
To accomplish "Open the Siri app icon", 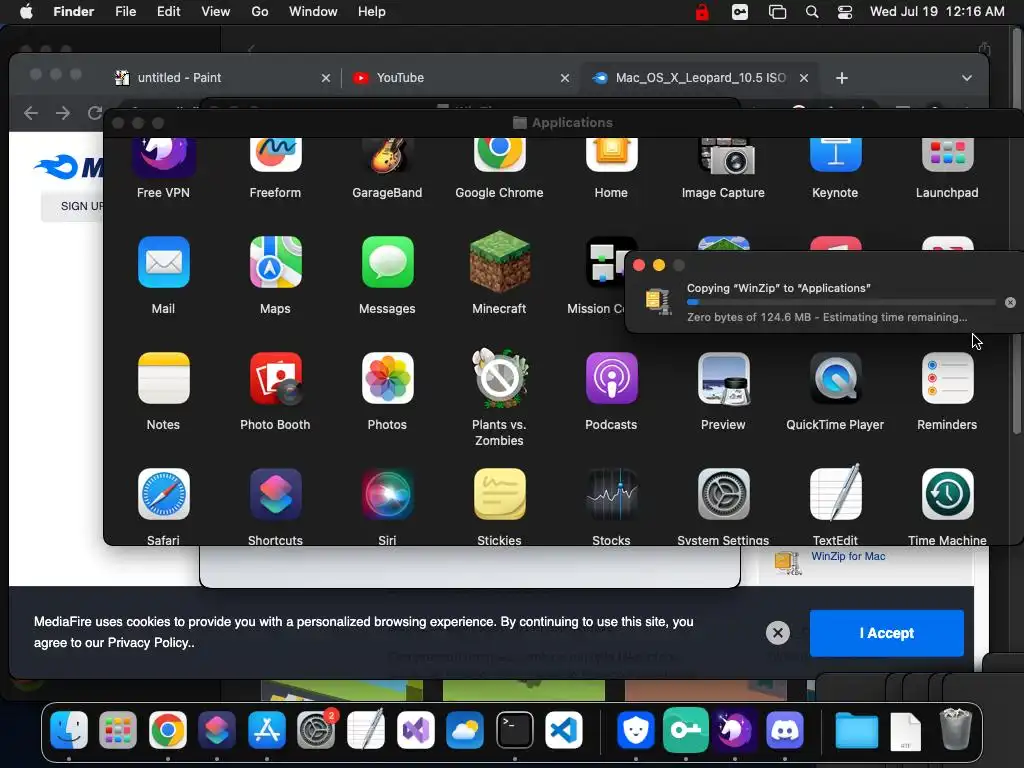I will point(387,494).
